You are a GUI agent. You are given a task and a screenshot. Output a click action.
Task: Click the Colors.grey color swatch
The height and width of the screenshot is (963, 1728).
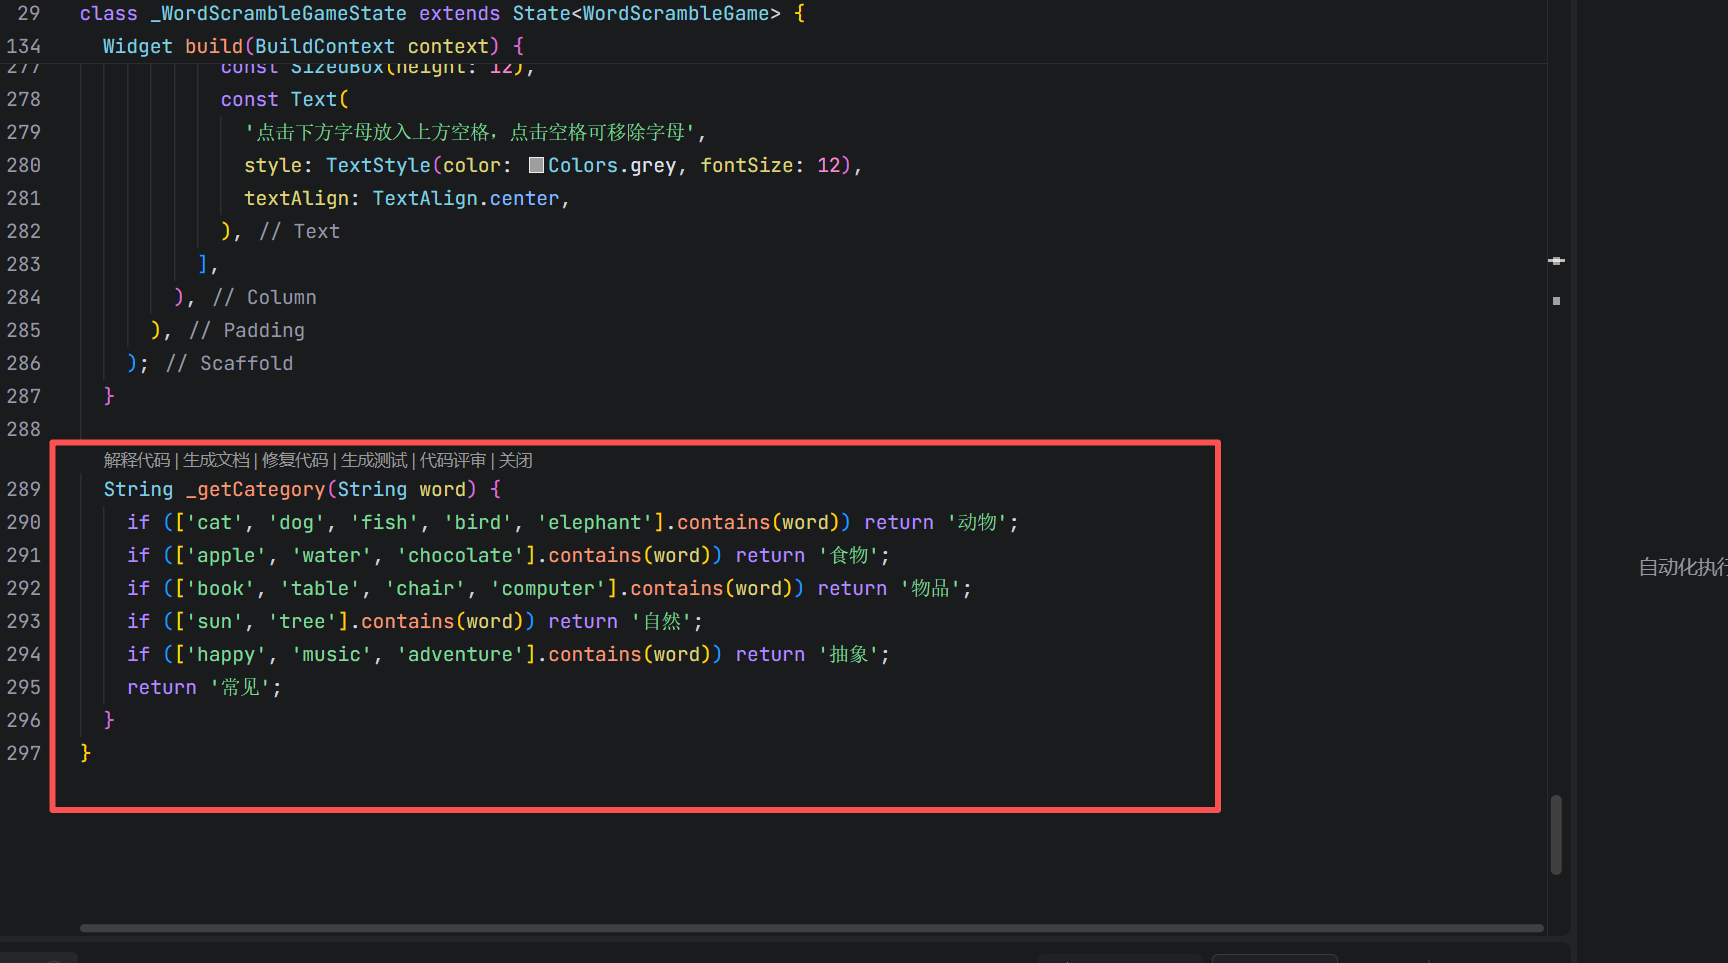coord(537,165)
